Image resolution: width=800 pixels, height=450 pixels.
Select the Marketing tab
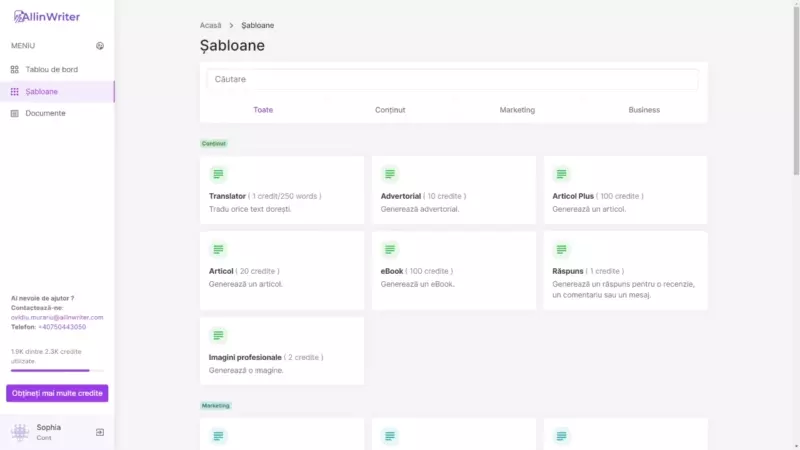[517, 110]
